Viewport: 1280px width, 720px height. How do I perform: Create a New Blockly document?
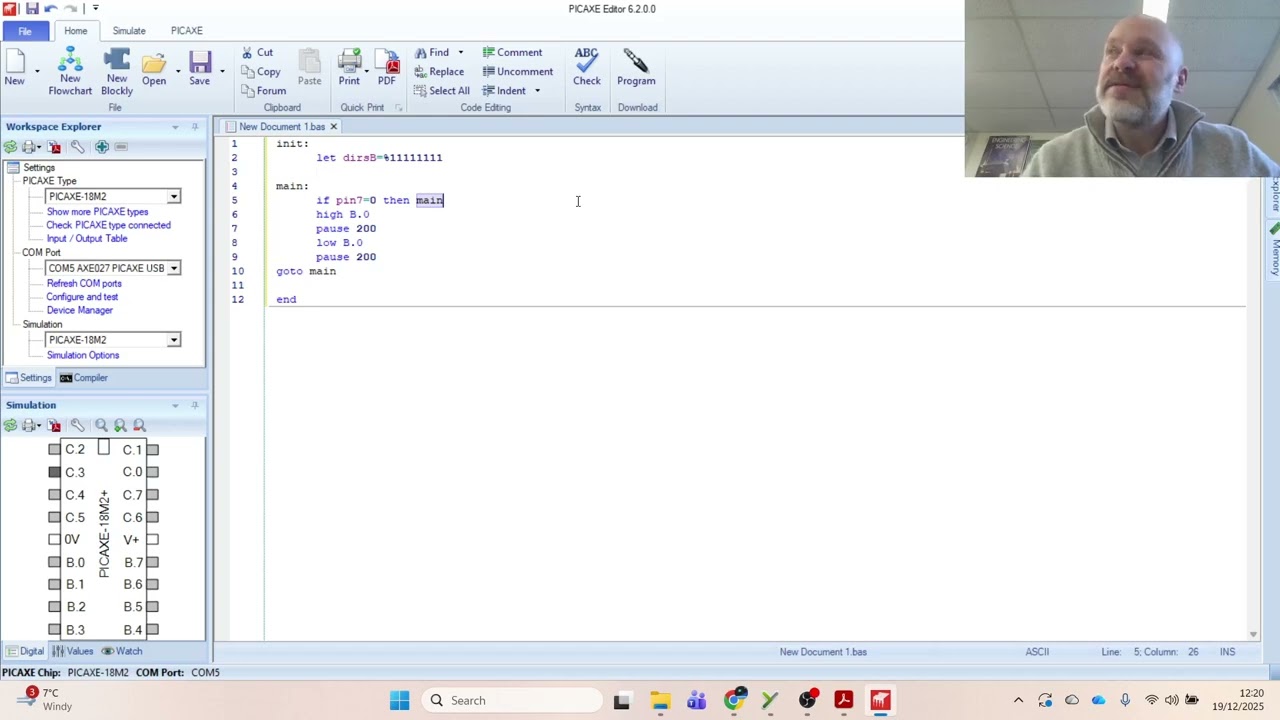pyautogui.click(x=116, y=73)
